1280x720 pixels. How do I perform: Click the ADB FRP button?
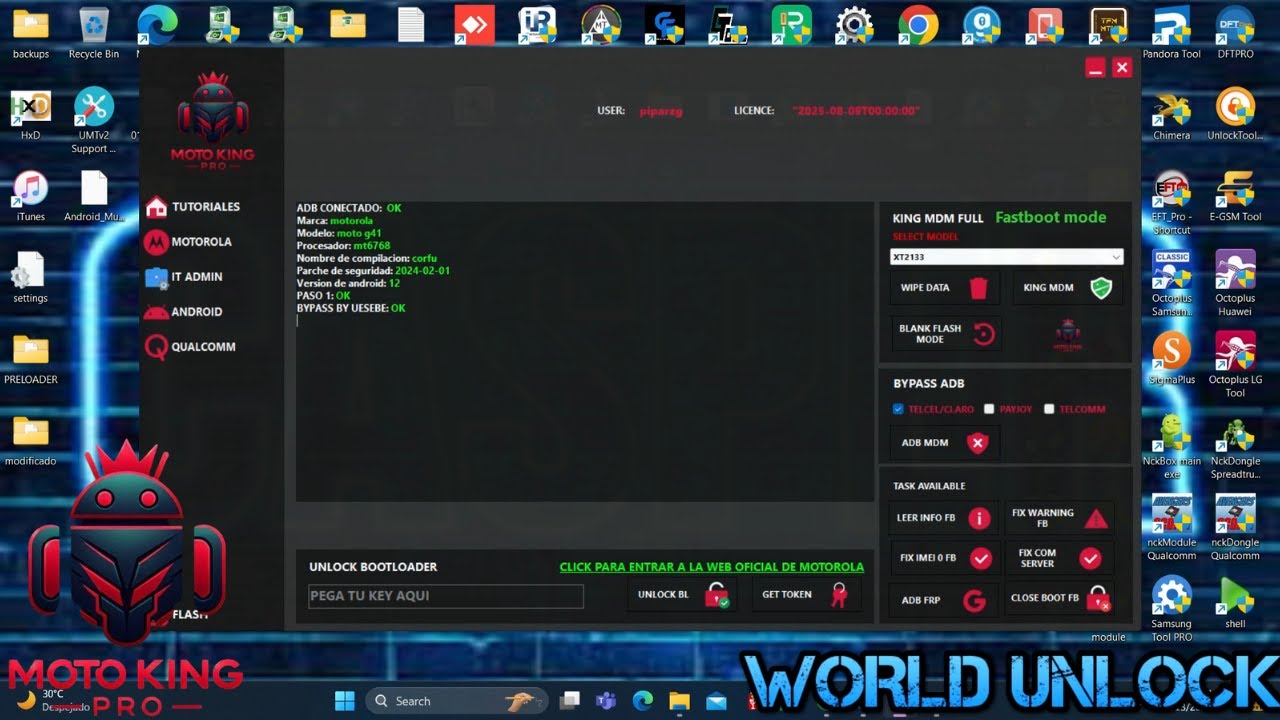coord(944,599)
